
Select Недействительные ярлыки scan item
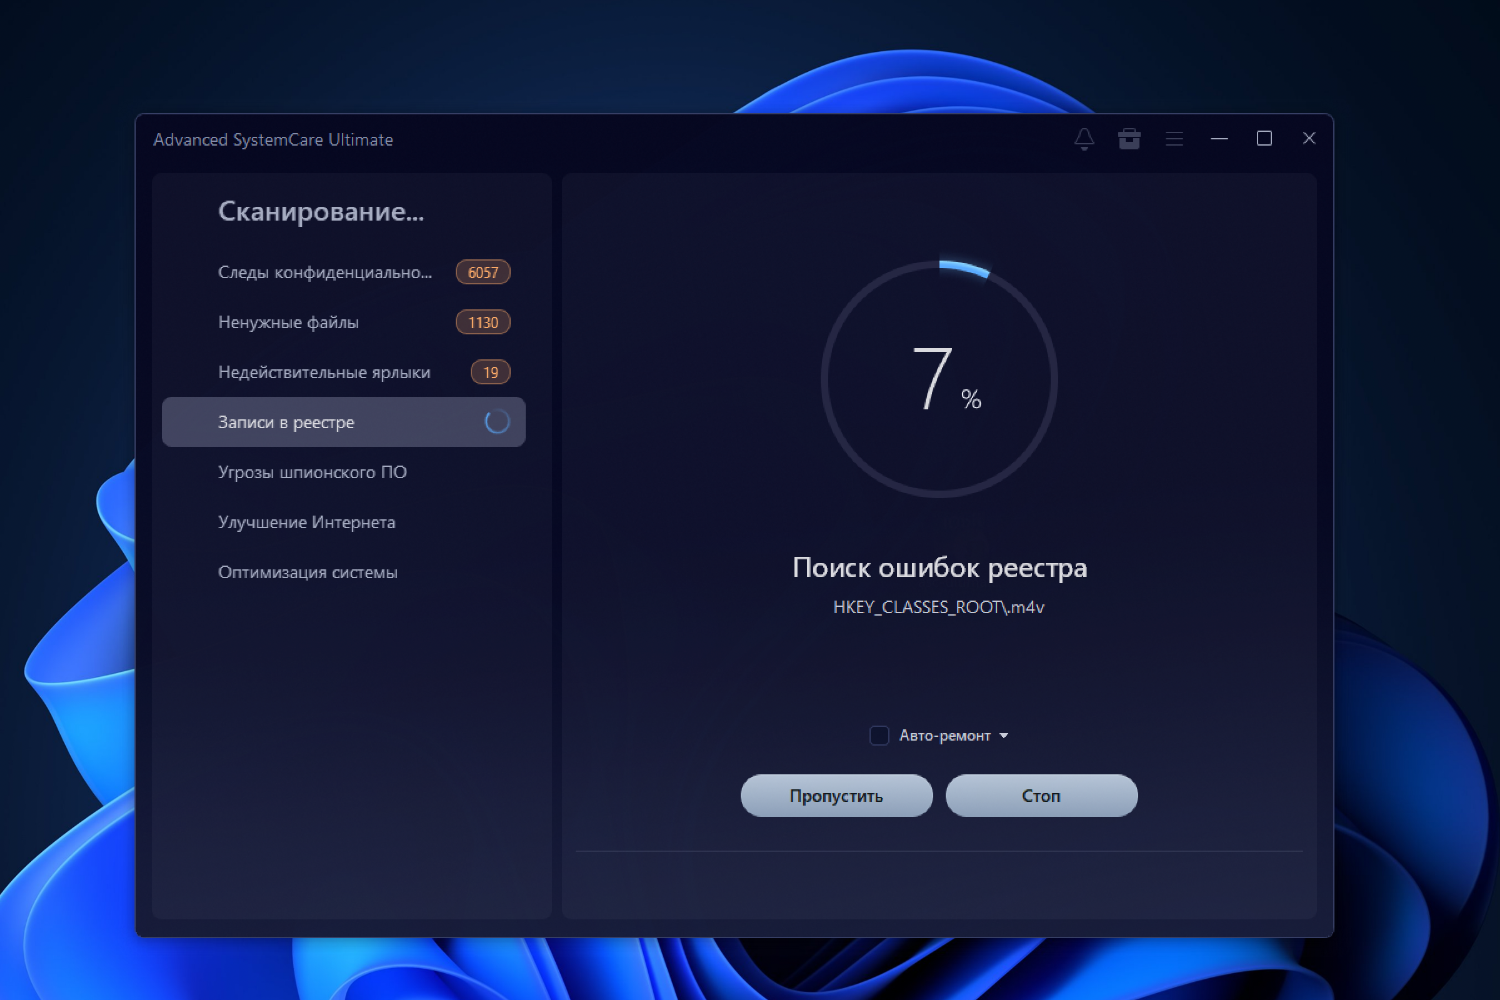344,372
